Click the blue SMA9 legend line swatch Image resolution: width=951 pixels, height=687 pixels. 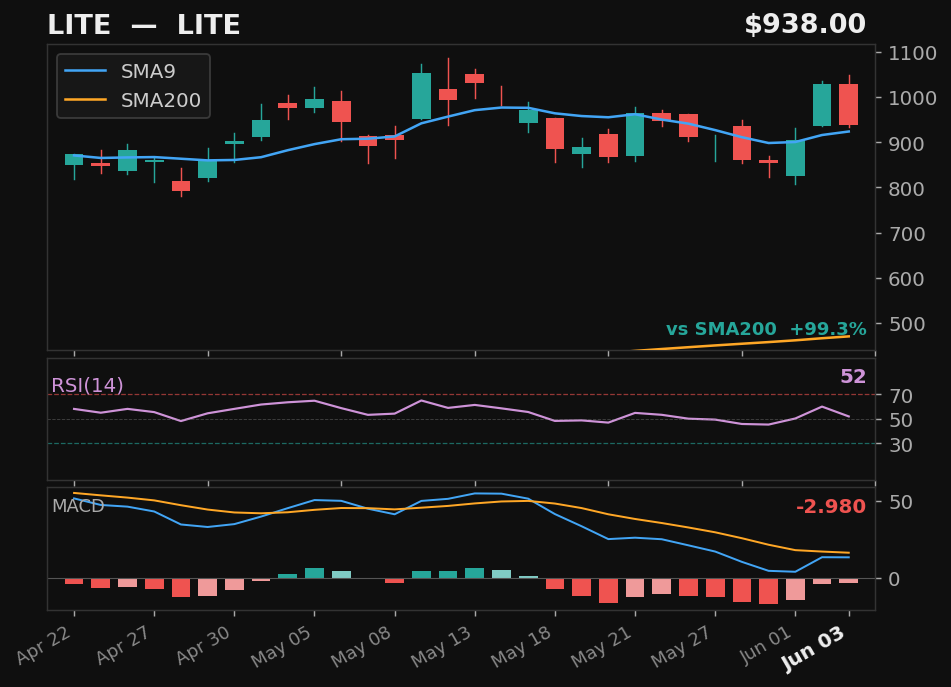point(86,72)
